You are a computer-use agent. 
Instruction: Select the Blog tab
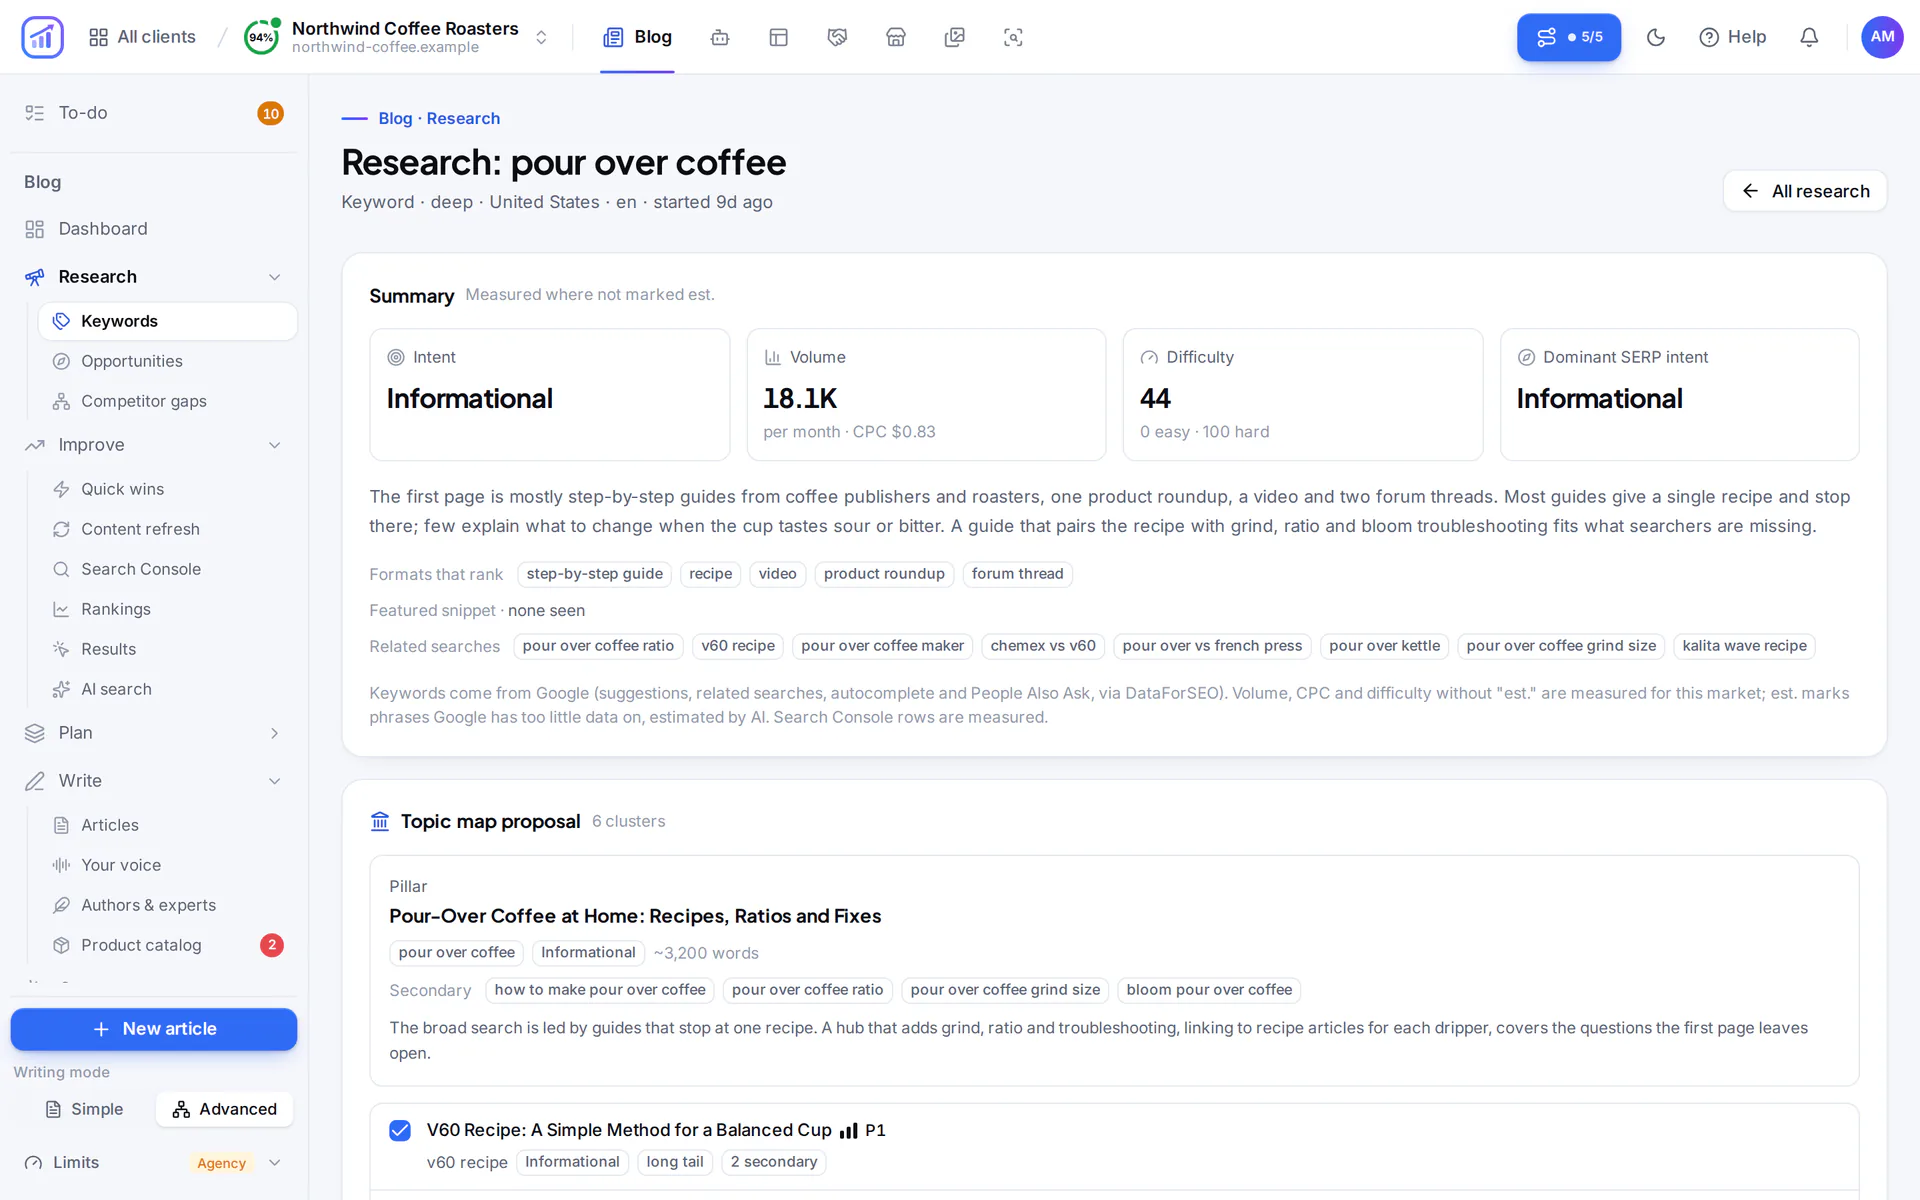tap(637, 37)
